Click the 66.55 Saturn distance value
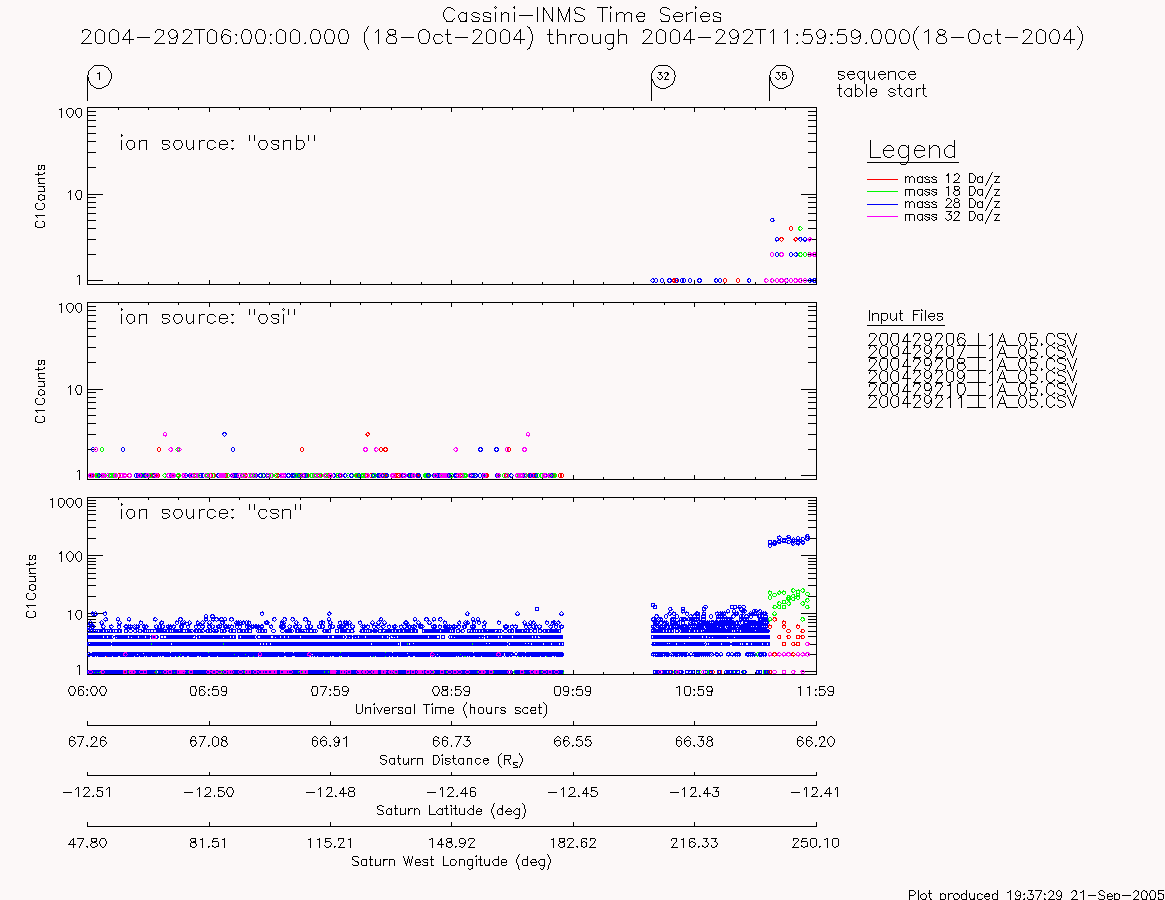1165x900 pixels. pos(573,742)
